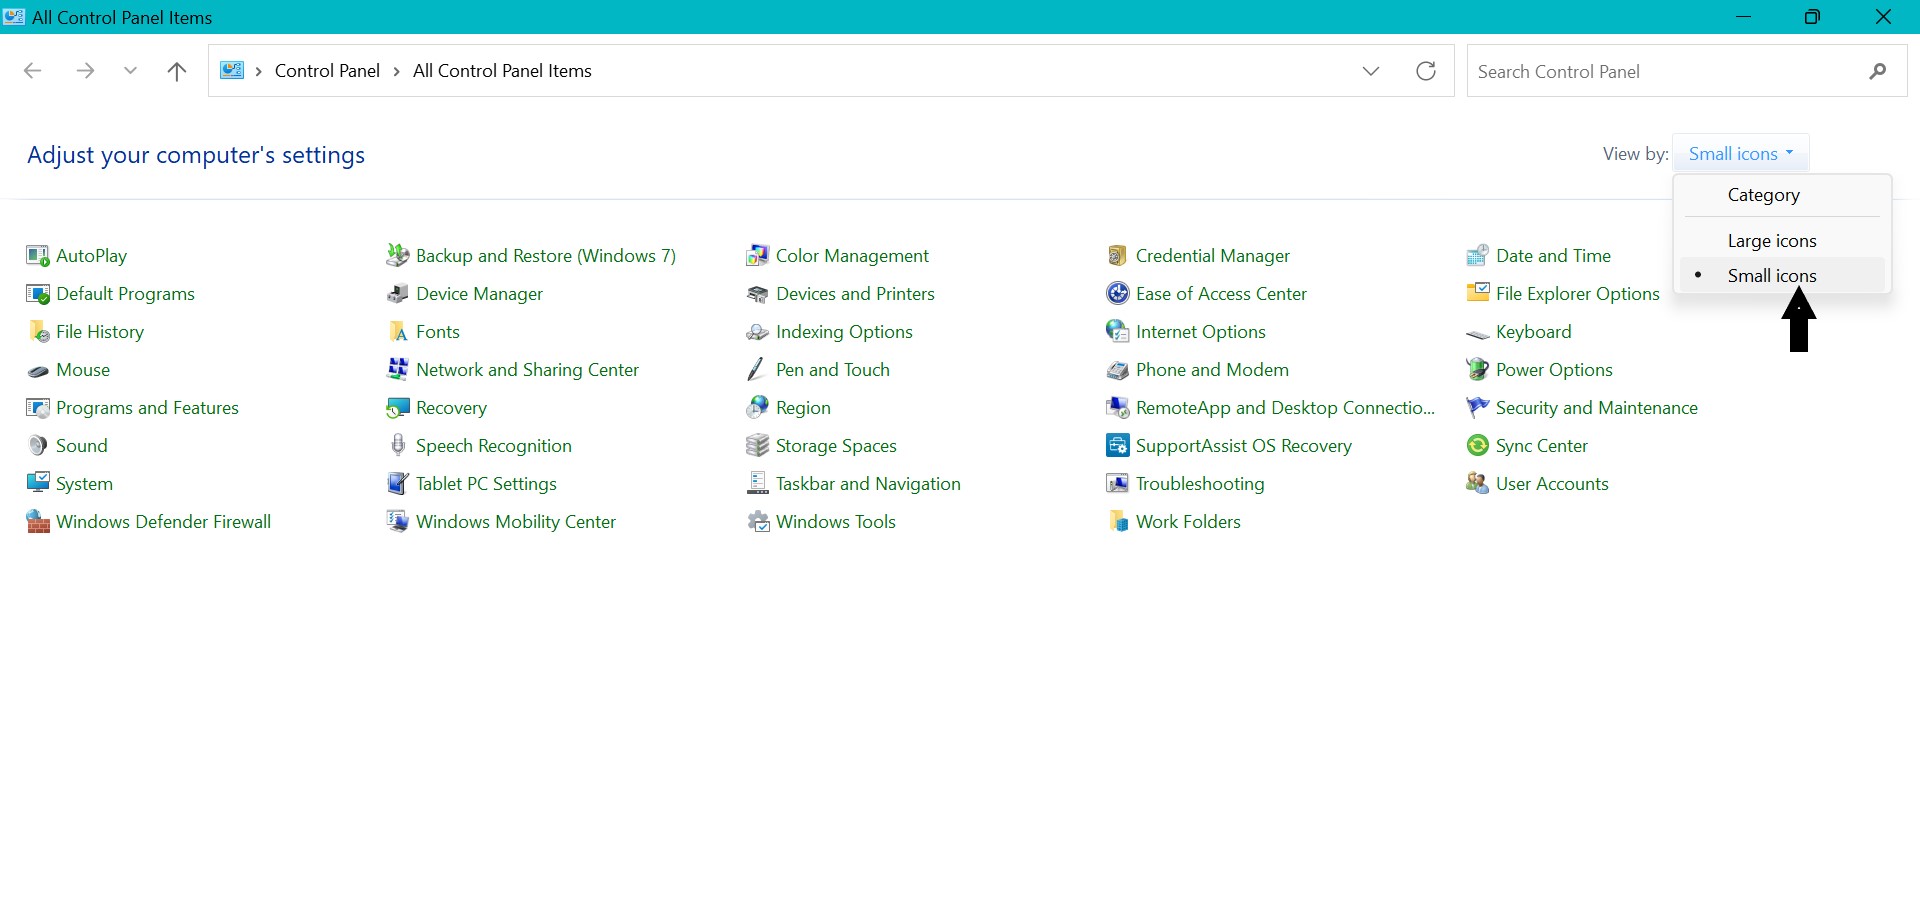Viewport: 1920px width, 918px height.
Task: Open the AutoPlay icon
Action: [x=38, y=256]
